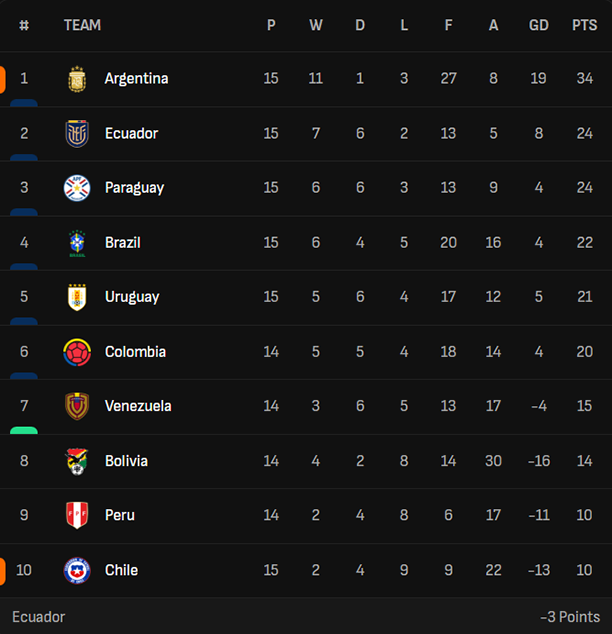Click the Ecuador team crest icon
The image size is (612, 634).
[77, 133]
